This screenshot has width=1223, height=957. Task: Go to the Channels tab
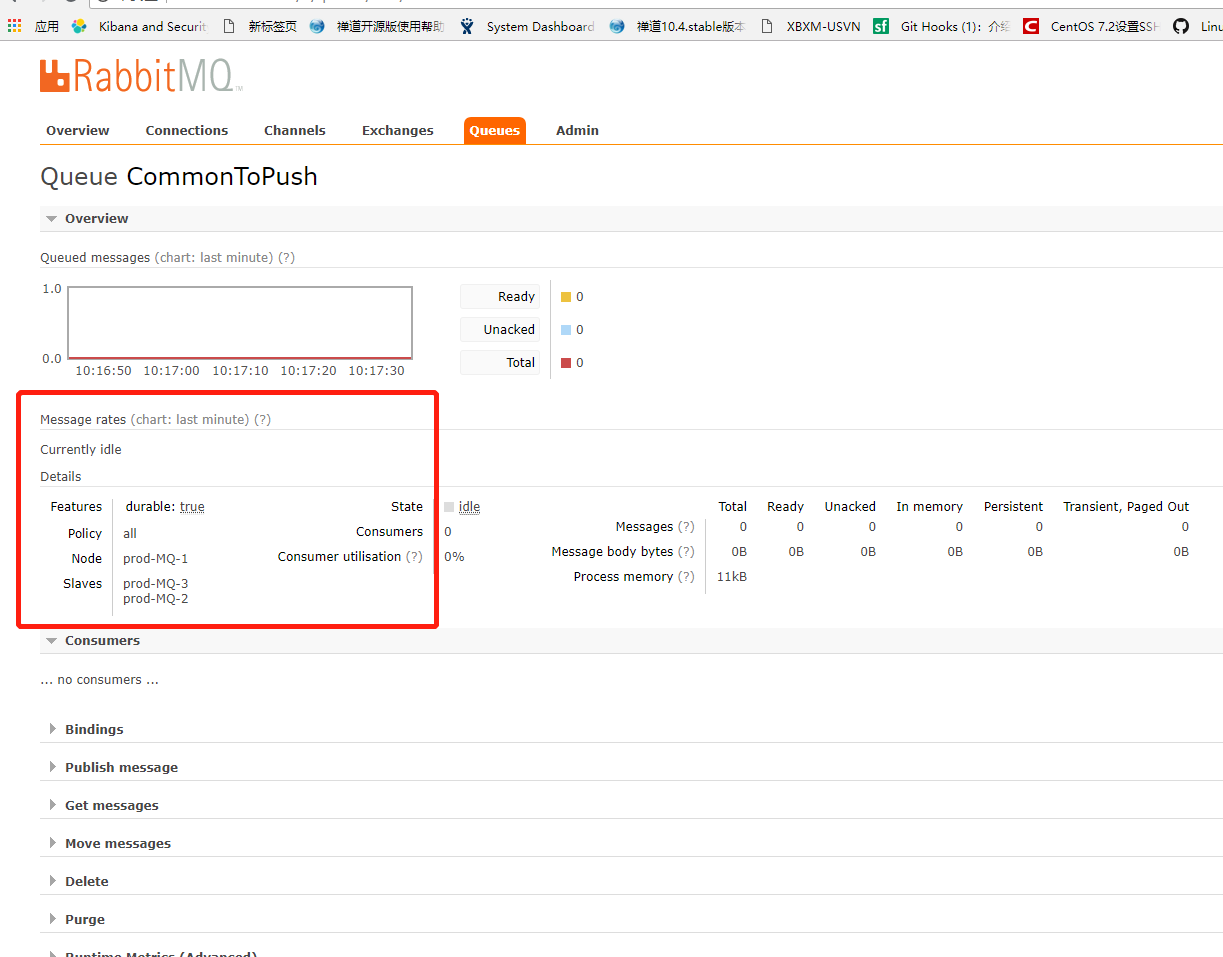click(295, 130)
